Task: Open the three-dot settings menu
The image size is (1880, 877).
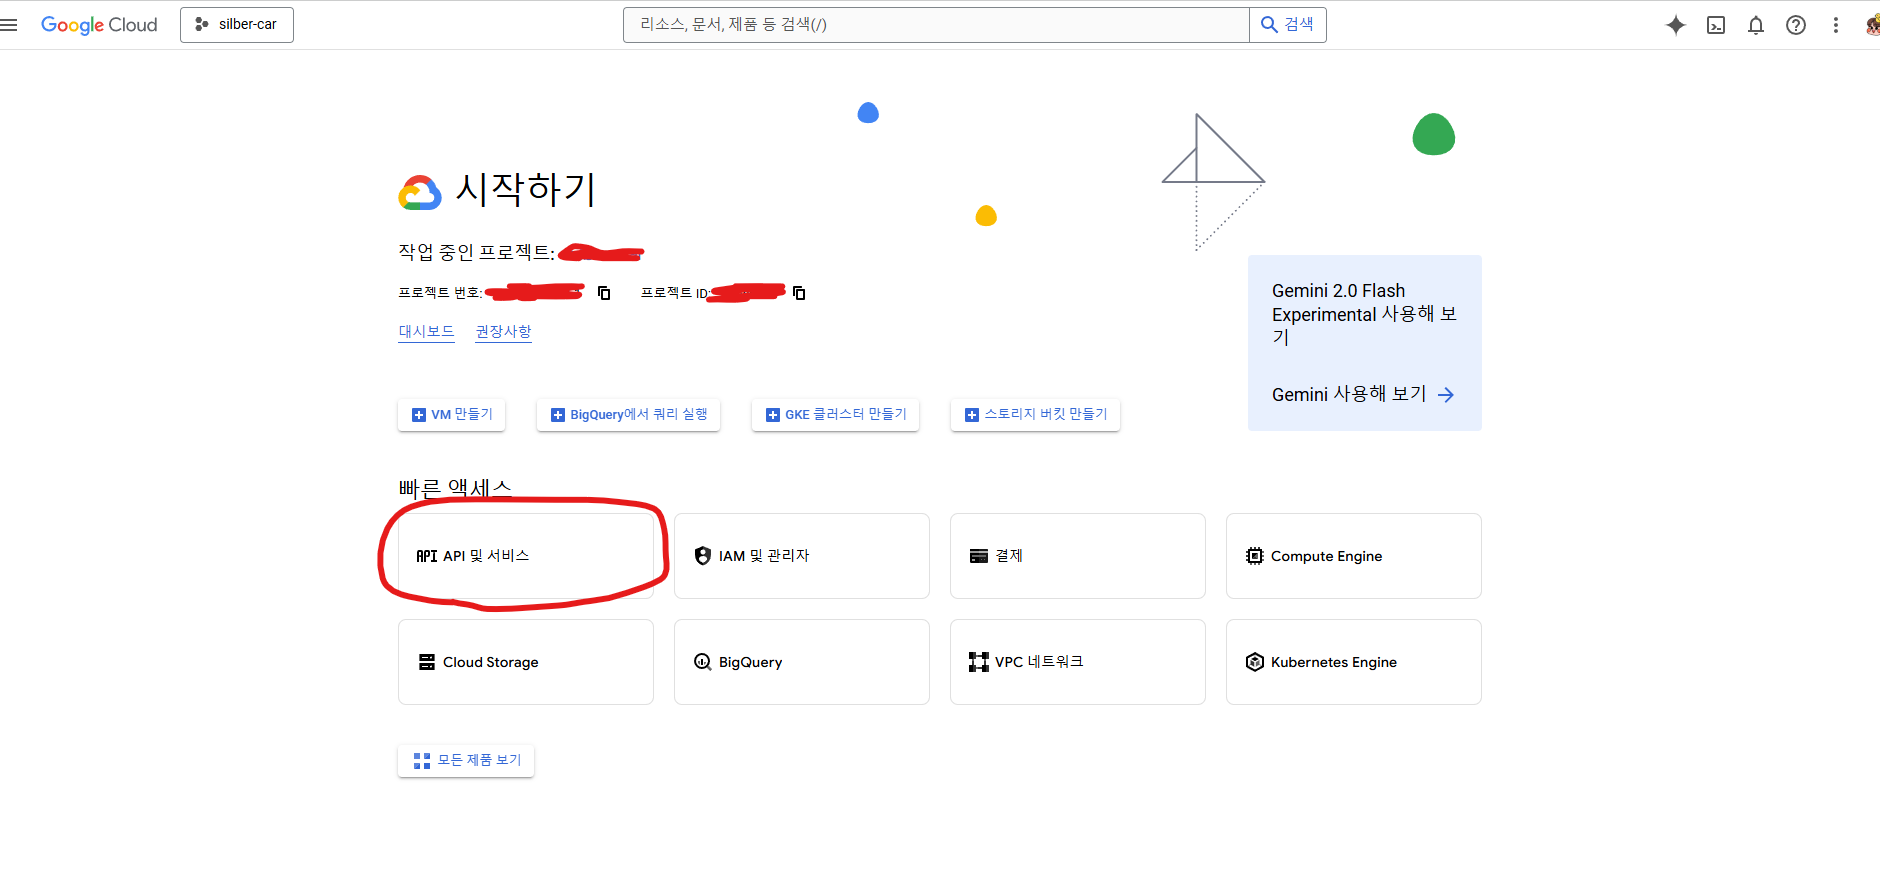Action: 1836,25
